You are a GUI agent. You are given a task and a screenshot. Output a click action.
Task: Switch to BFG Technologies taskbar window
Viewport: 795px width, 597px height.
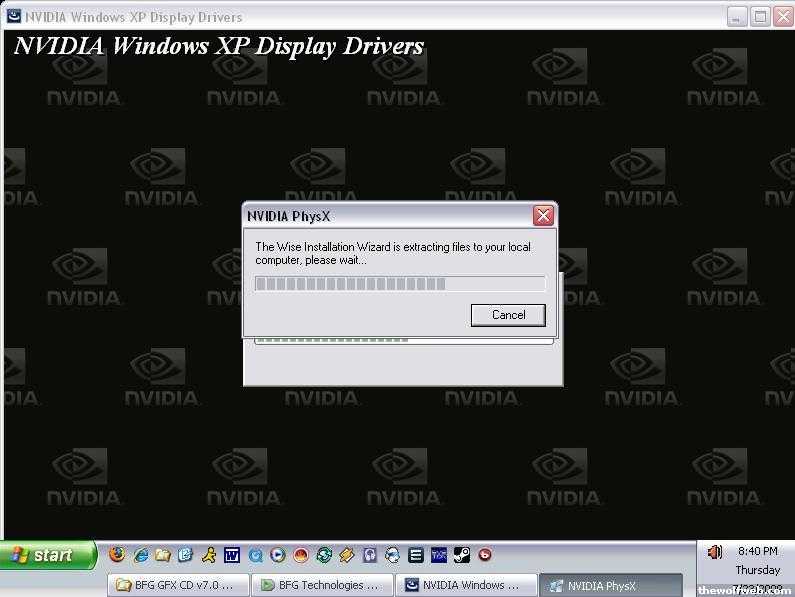(x=320, y=585)
